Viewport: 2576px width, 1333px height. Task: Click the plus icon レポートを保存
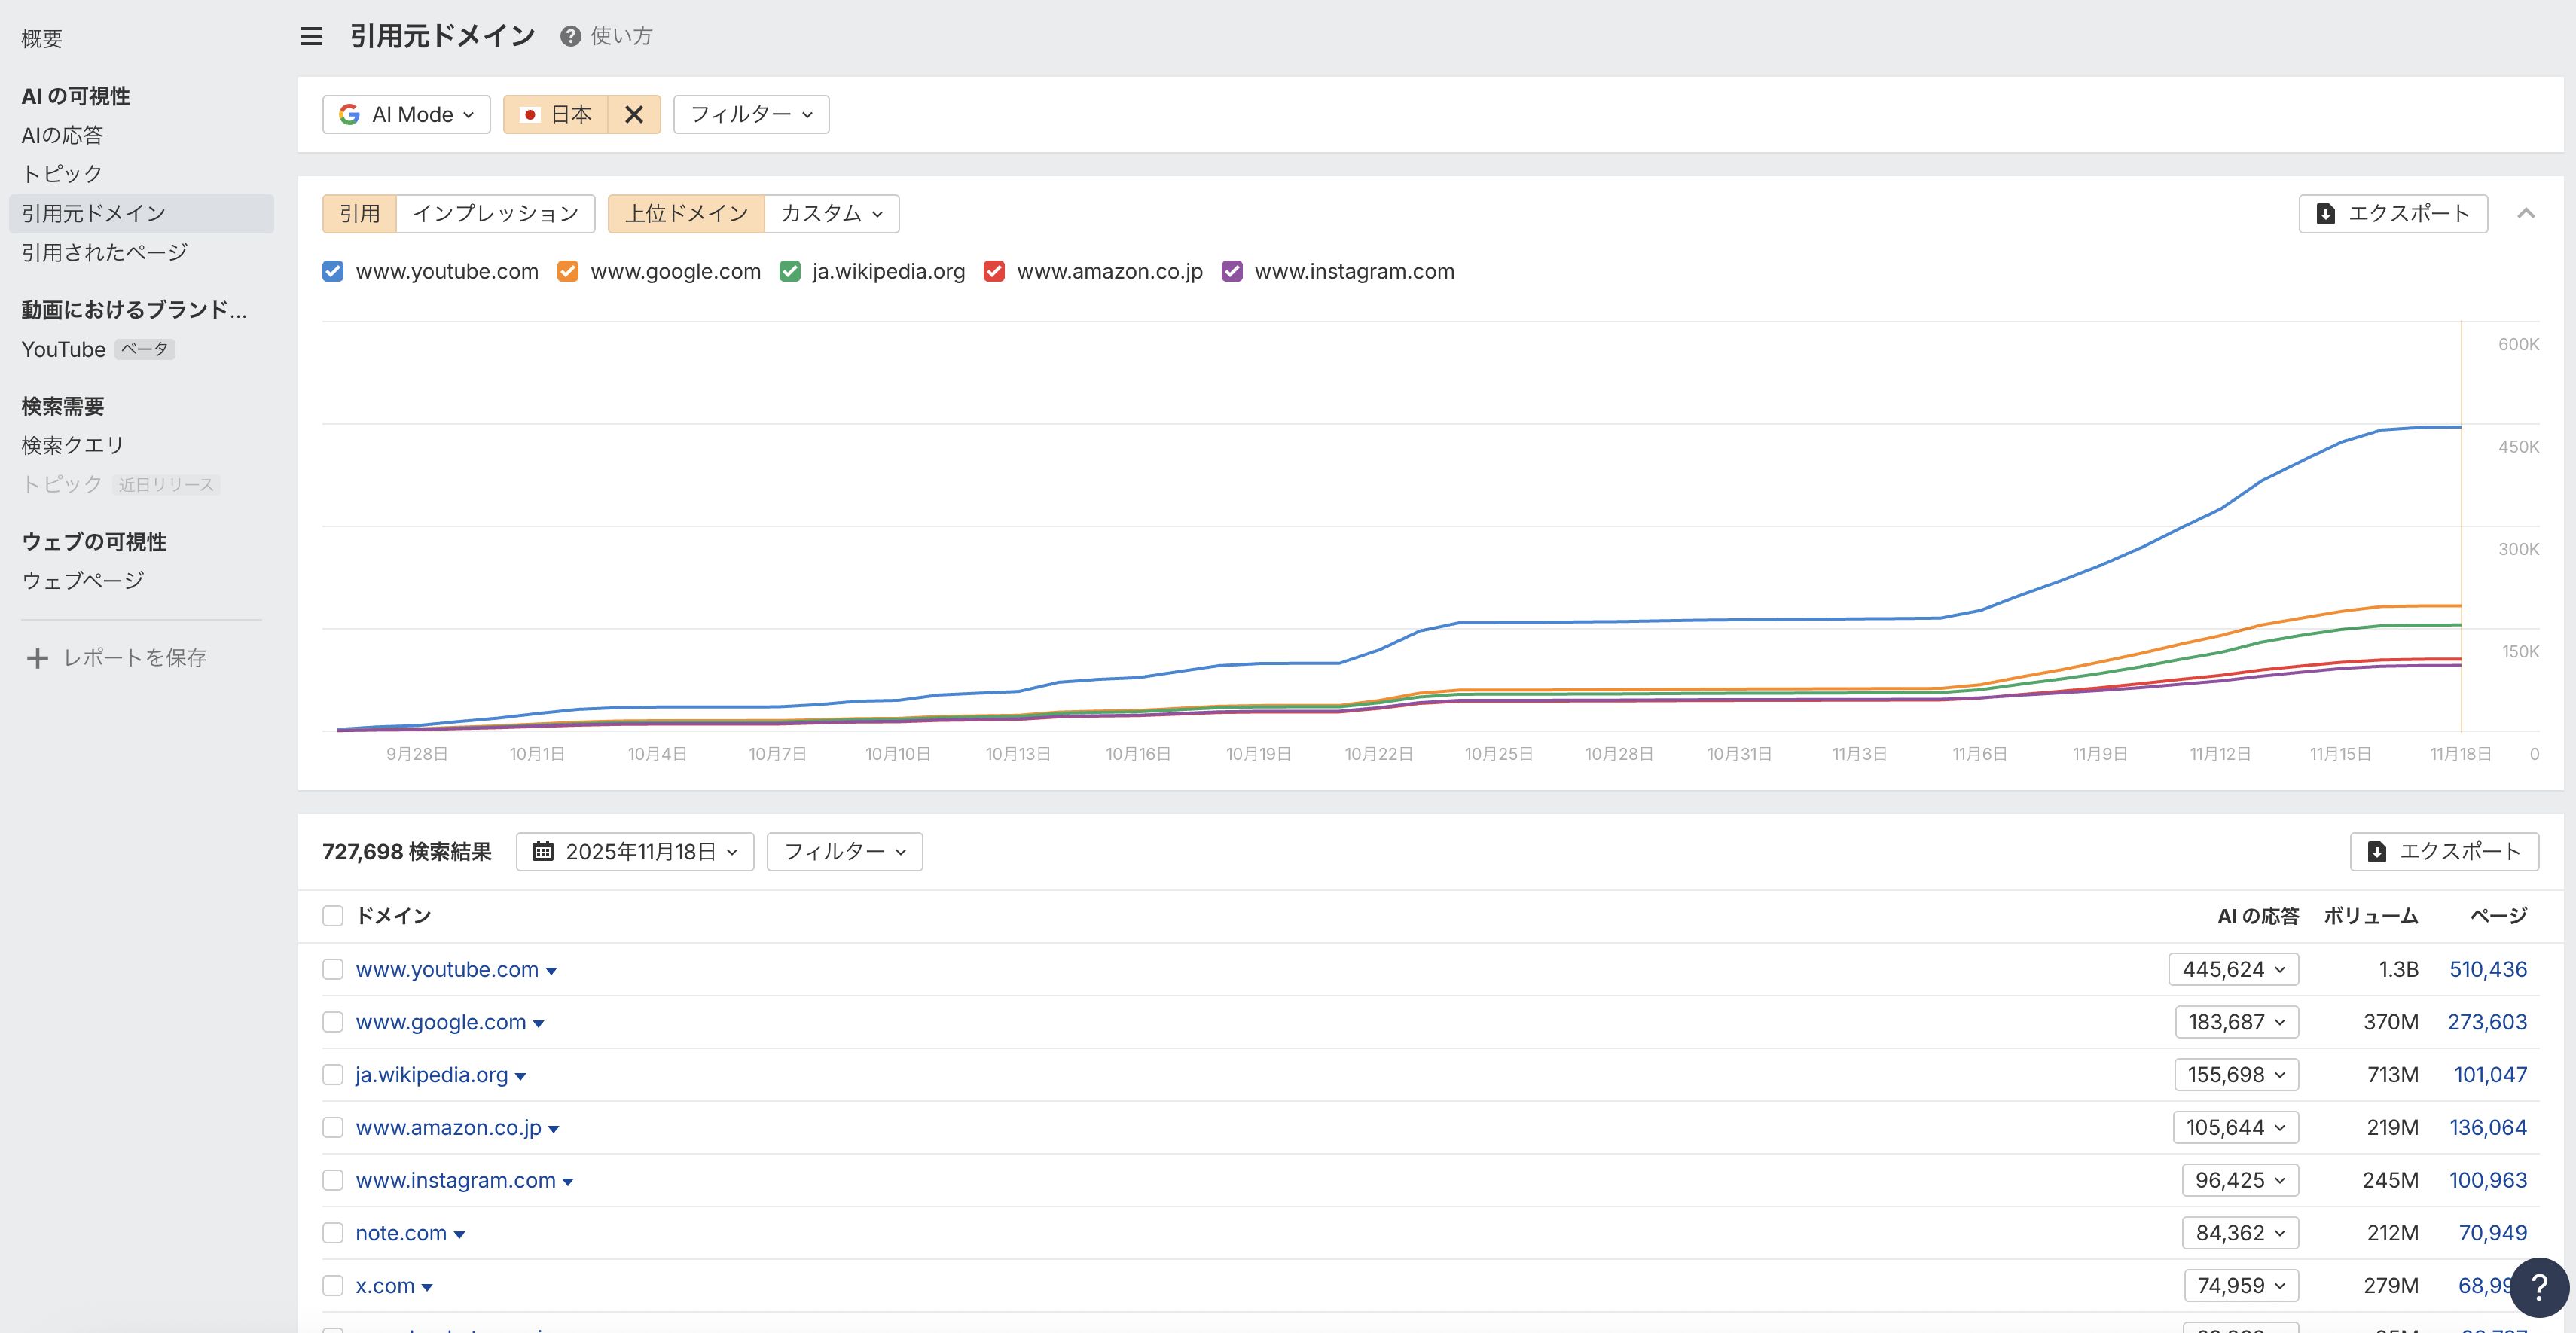click(x=37, y=658)
